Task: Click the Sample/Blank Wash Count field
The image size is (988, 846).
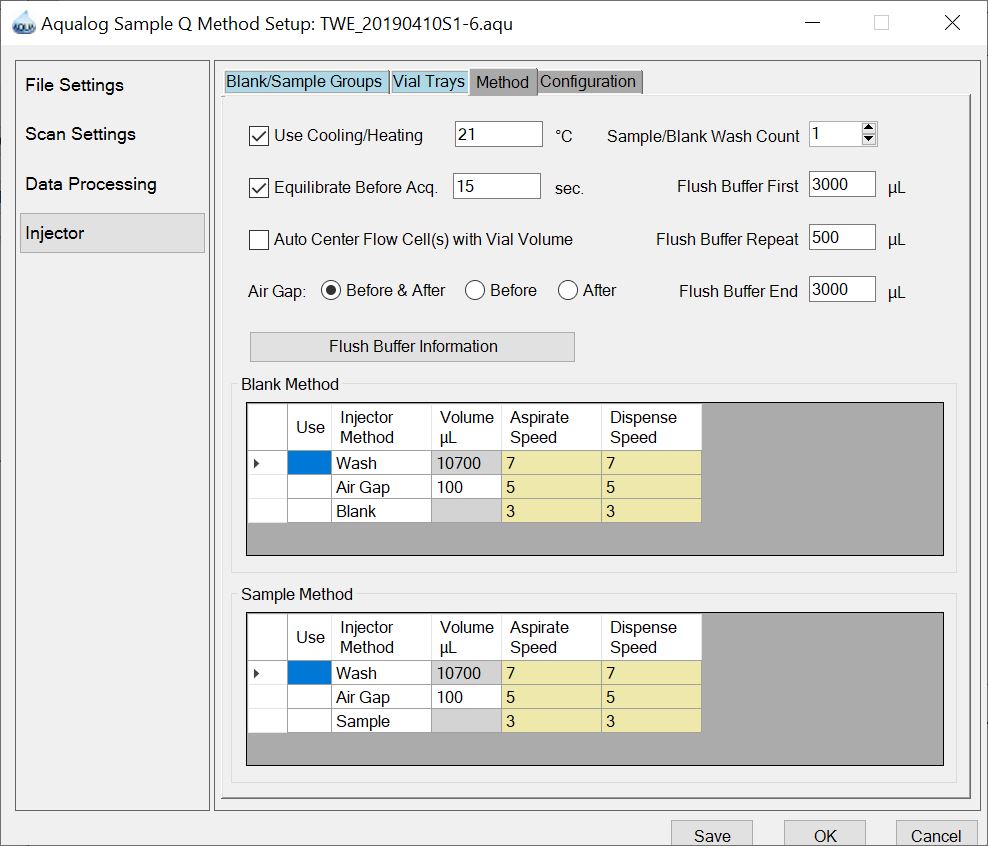Action: click(834, 134)
